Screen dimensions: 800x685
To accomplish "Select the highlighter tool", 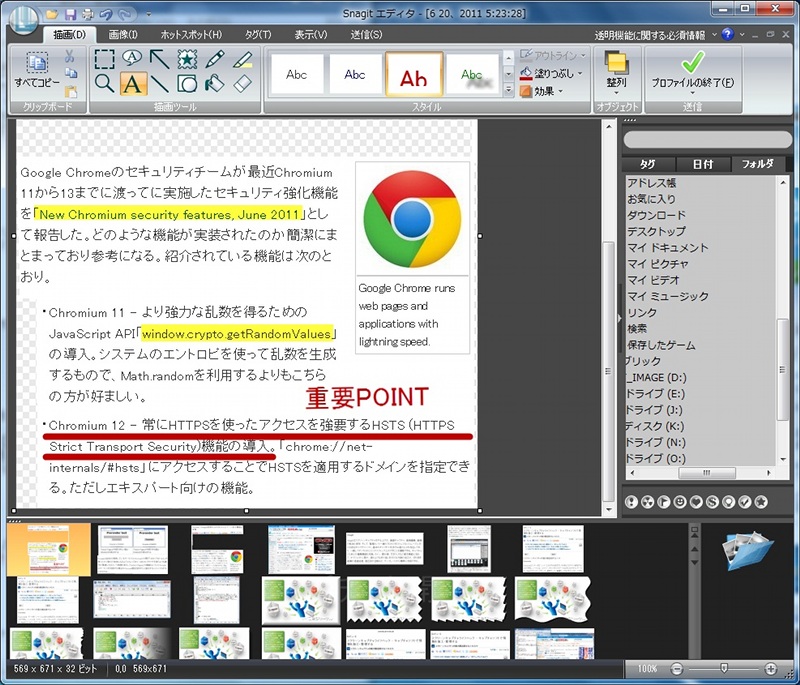I will click(x=242, y=59).
